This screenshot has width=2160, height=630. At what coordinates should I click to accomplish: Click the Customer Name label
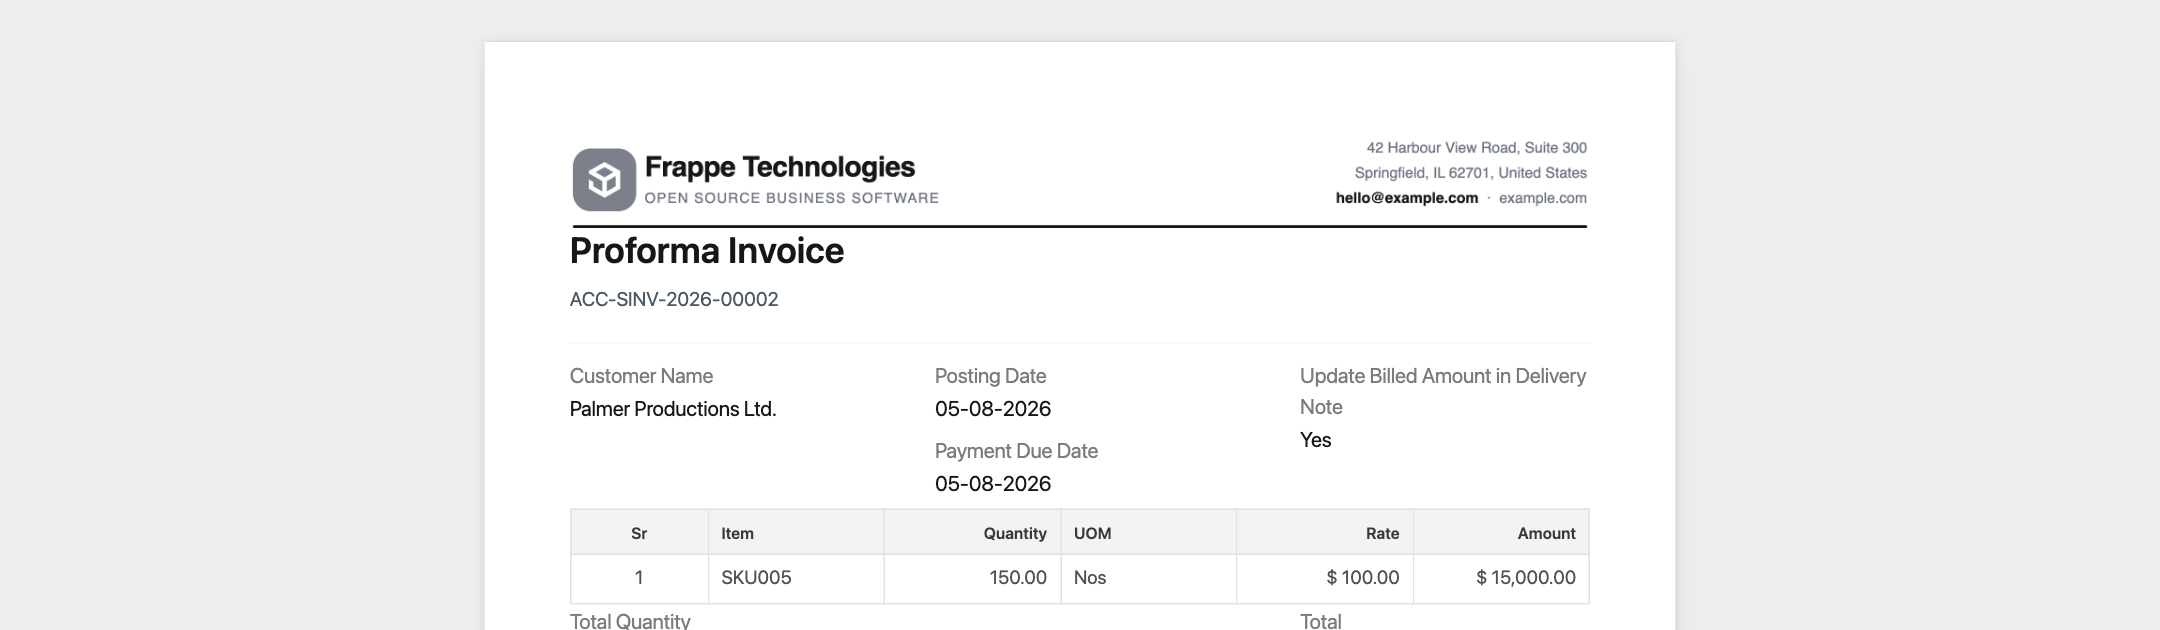click(641, 376)
